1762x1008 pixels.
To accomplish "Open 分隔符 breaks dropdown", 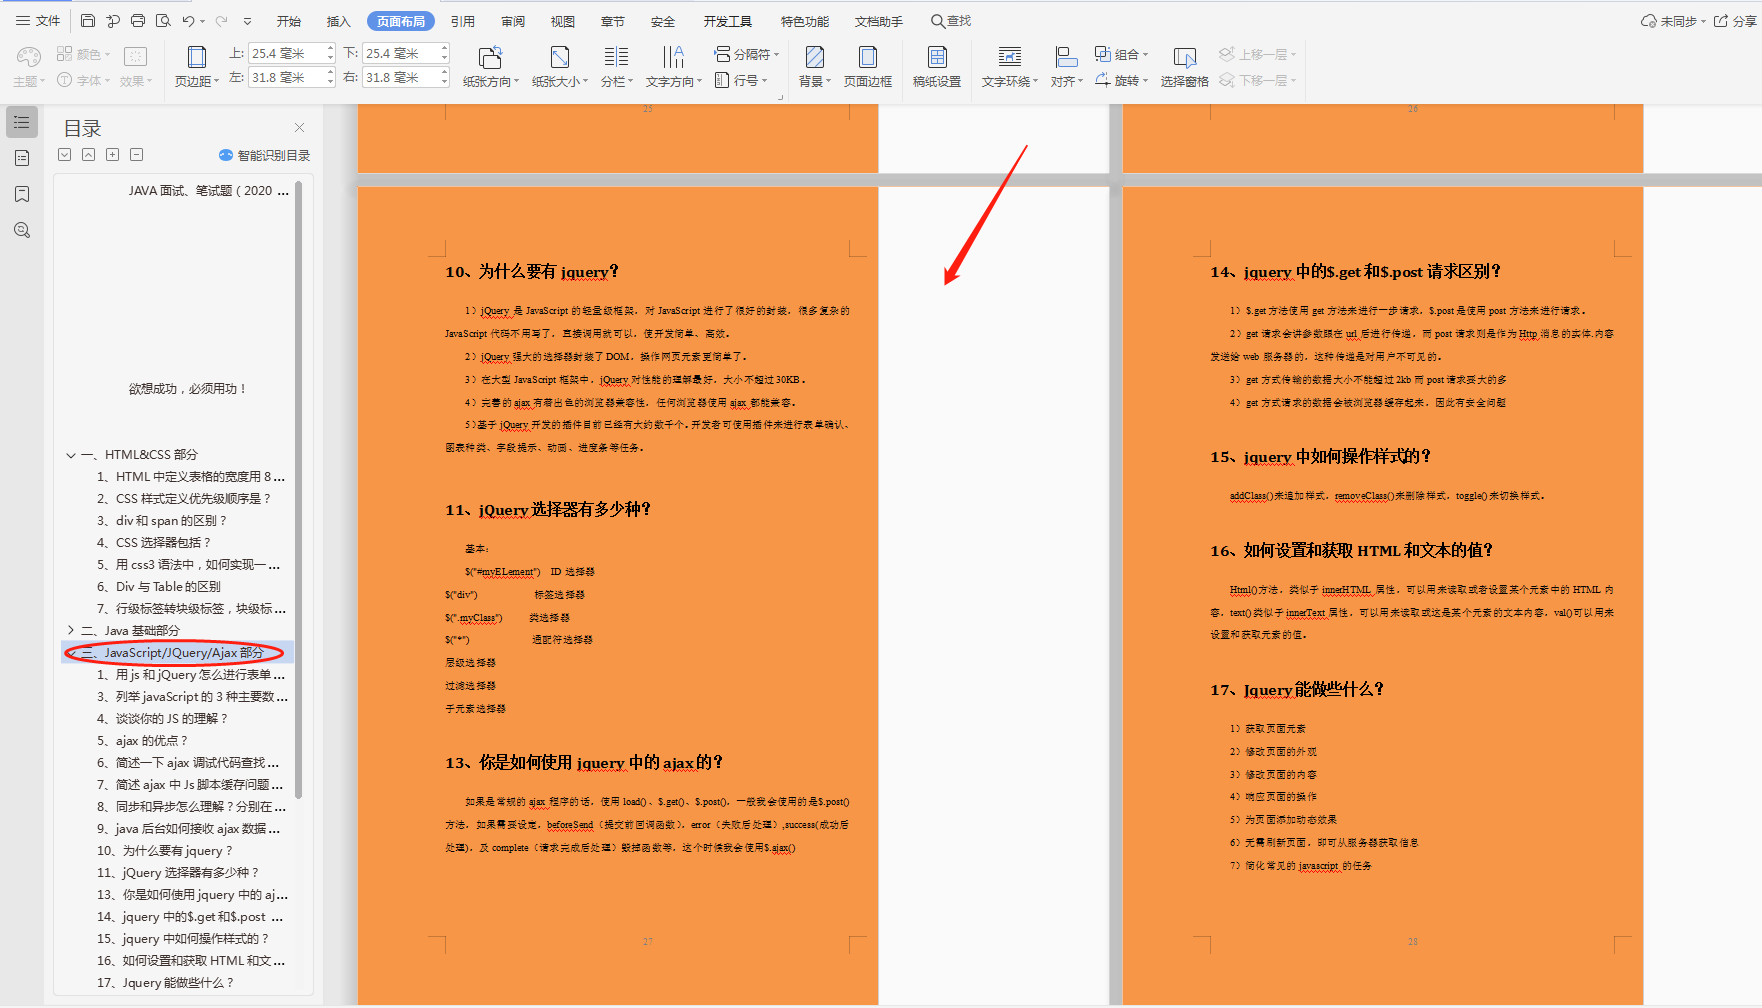I will tap(746, 54).
